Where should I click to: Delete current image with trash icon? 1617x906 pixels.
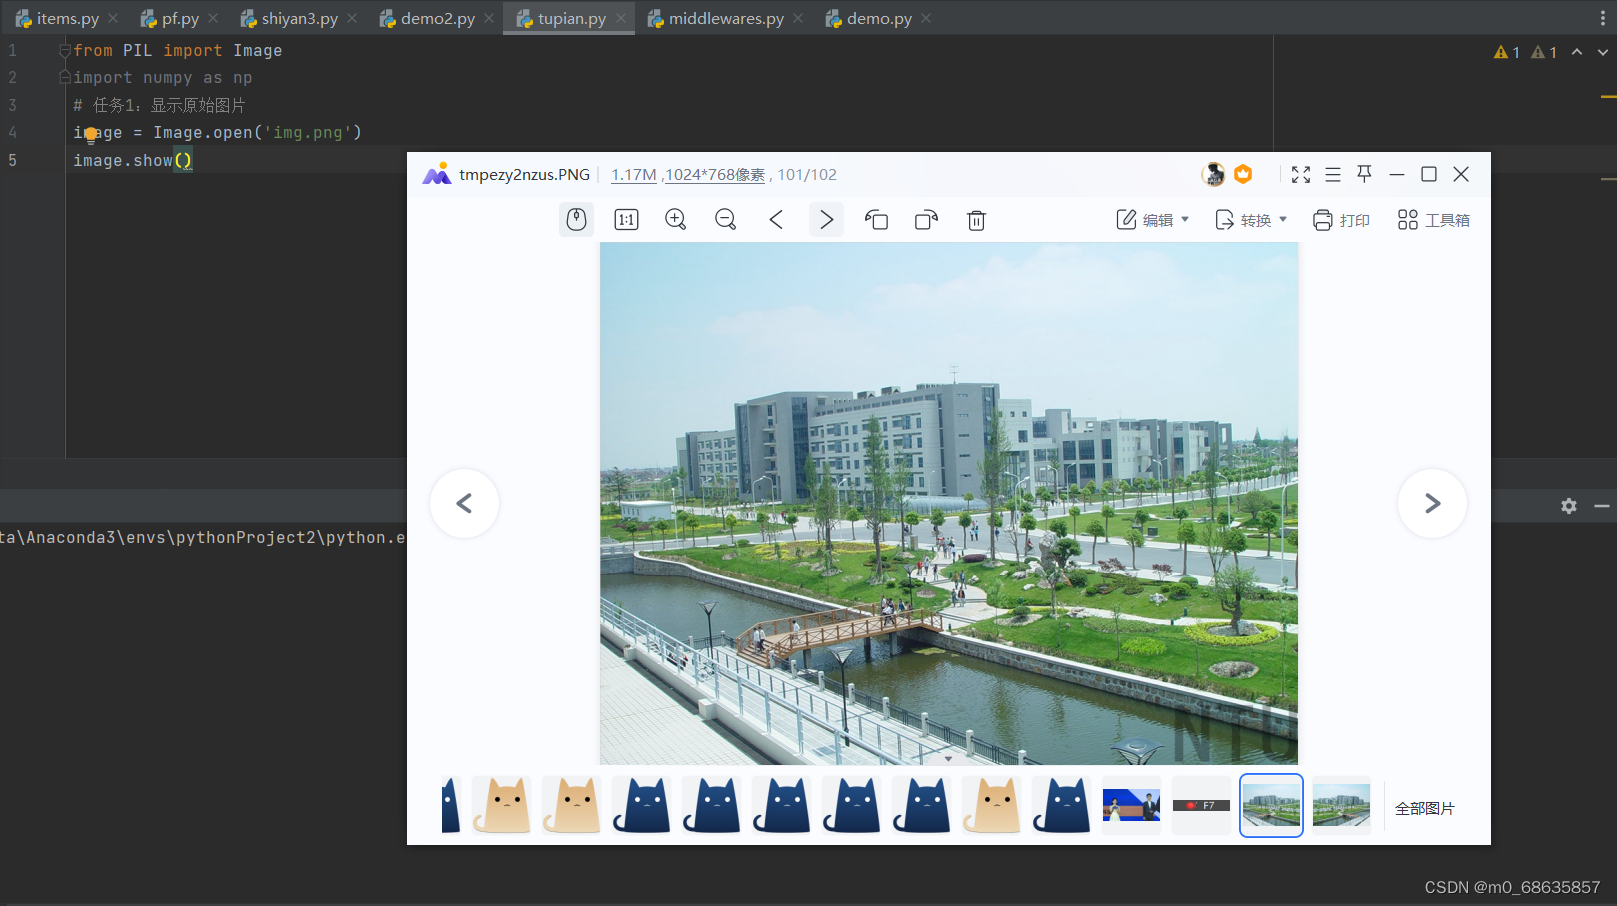pyautogui.click(x=976, y=220)
